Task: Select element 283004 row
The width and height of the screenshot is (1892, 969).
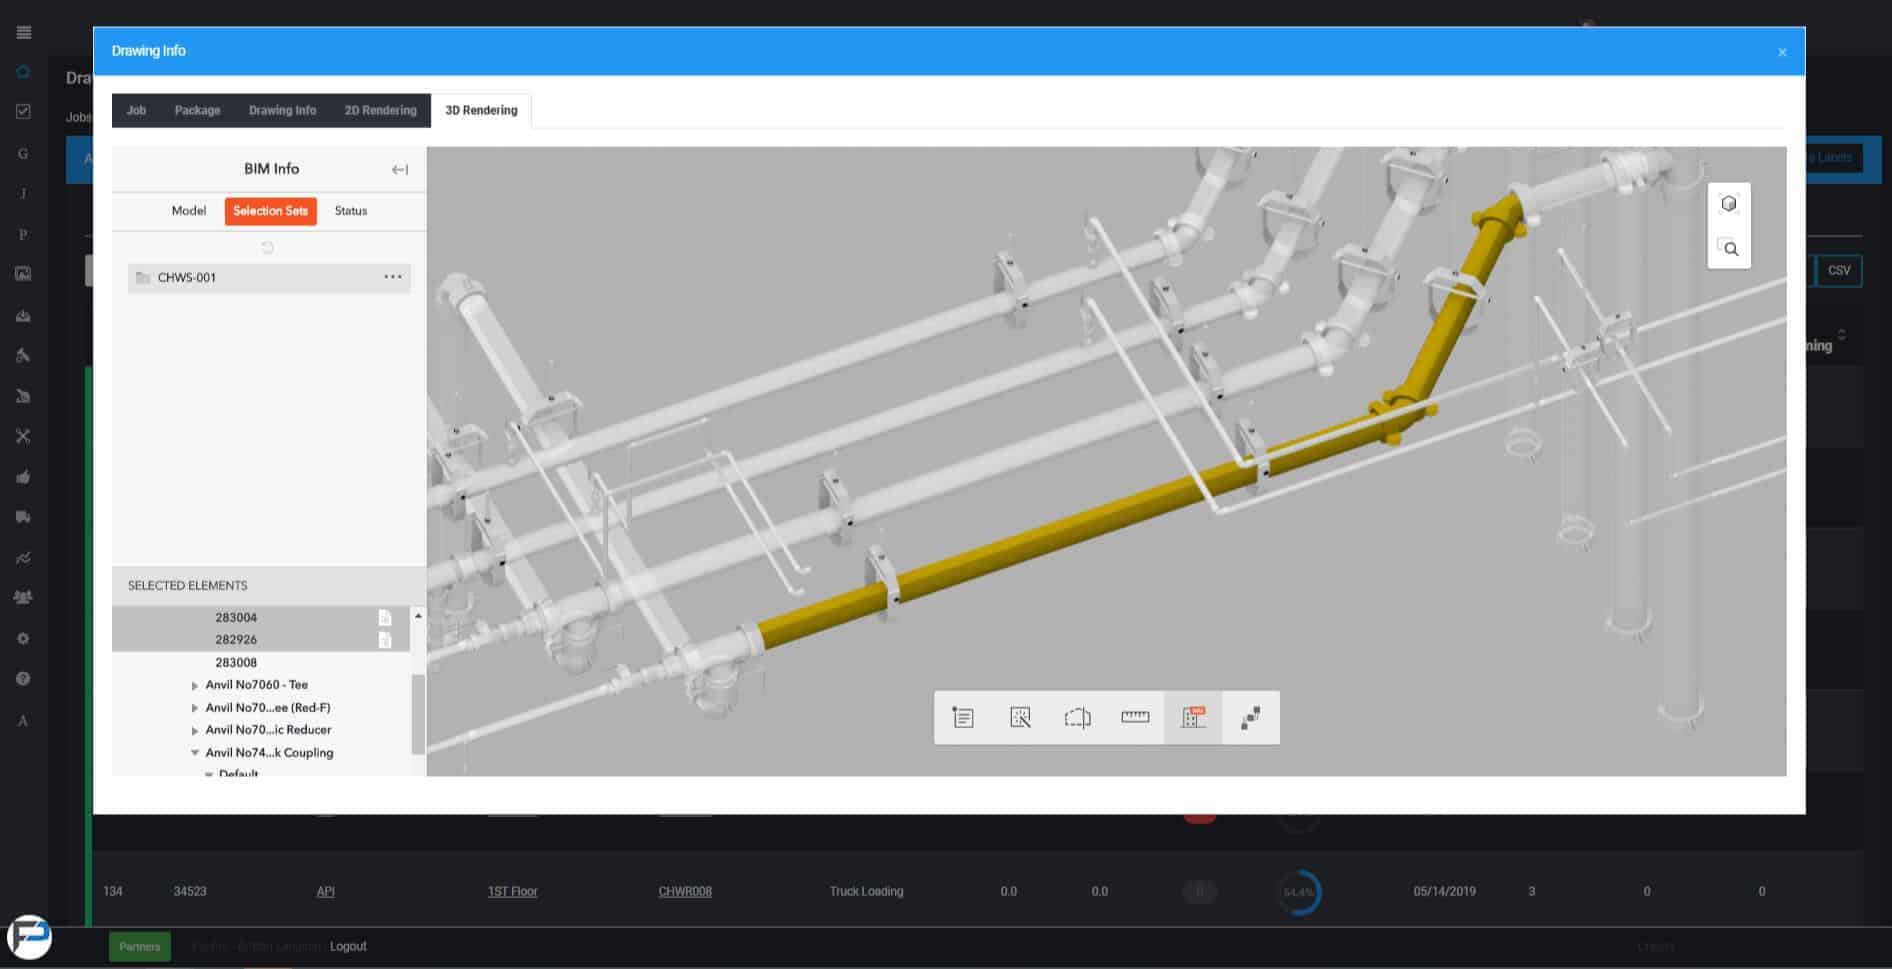Action: (261, 617)
